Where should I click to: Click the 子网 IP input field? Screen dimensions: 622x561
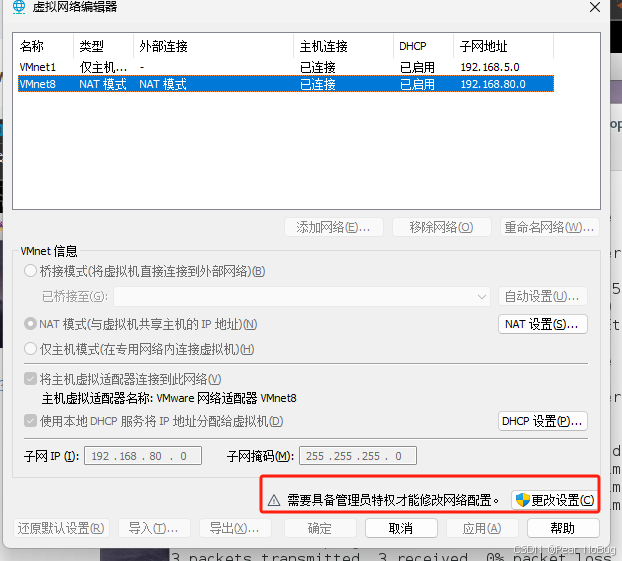tap(143, 455)
